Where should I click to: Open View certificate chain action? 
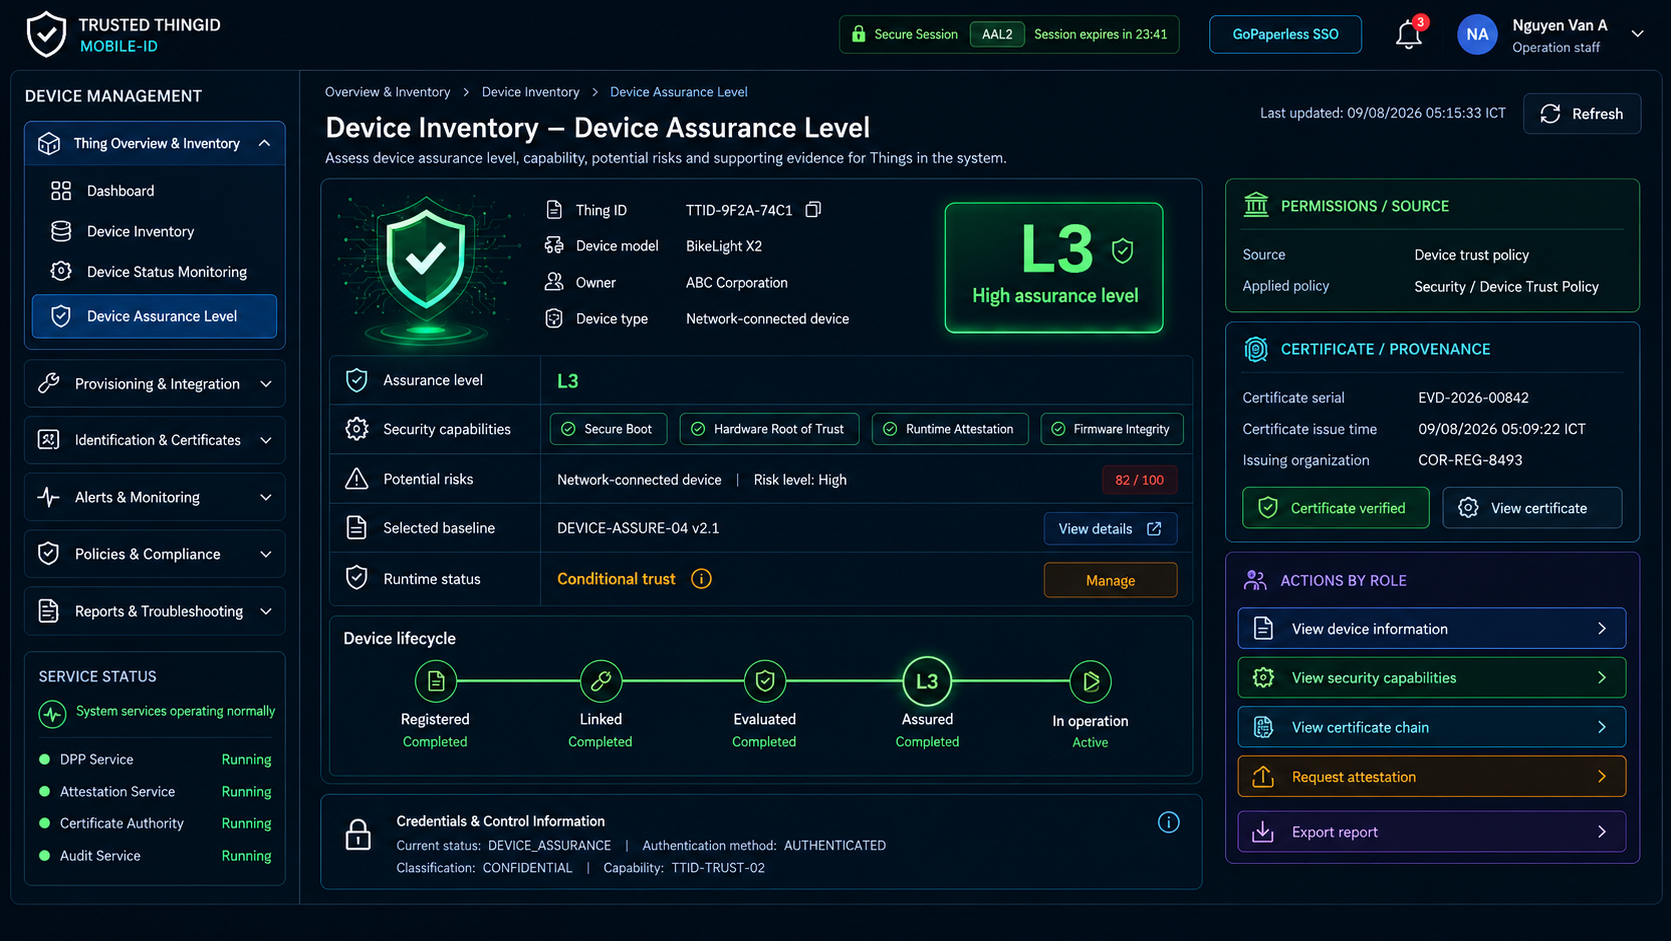pyautogui.click(x=1432, y=727)
